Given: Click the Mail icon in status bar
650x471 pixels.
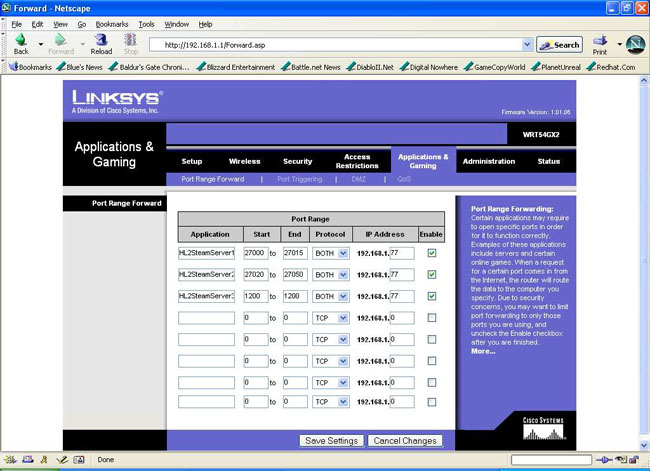Looking at the screenshot, I should (28, 459).
